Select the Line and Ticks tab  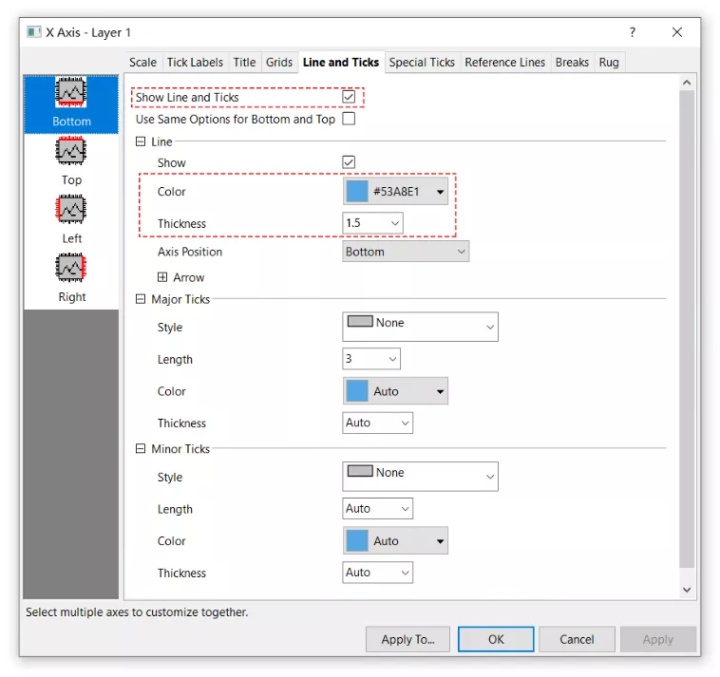[x=341, y=62]
